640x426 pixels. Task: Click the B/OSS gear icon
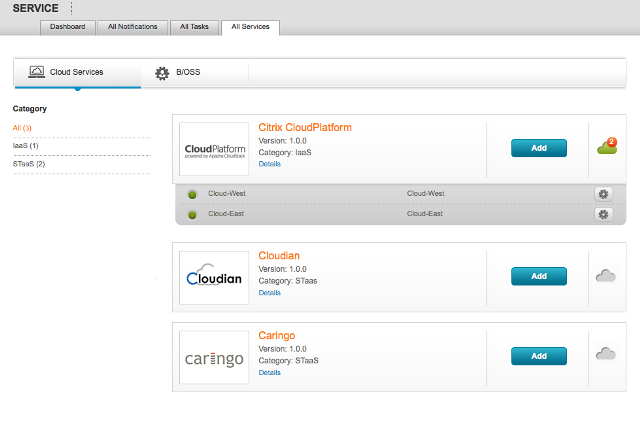(x=162, y=73)
